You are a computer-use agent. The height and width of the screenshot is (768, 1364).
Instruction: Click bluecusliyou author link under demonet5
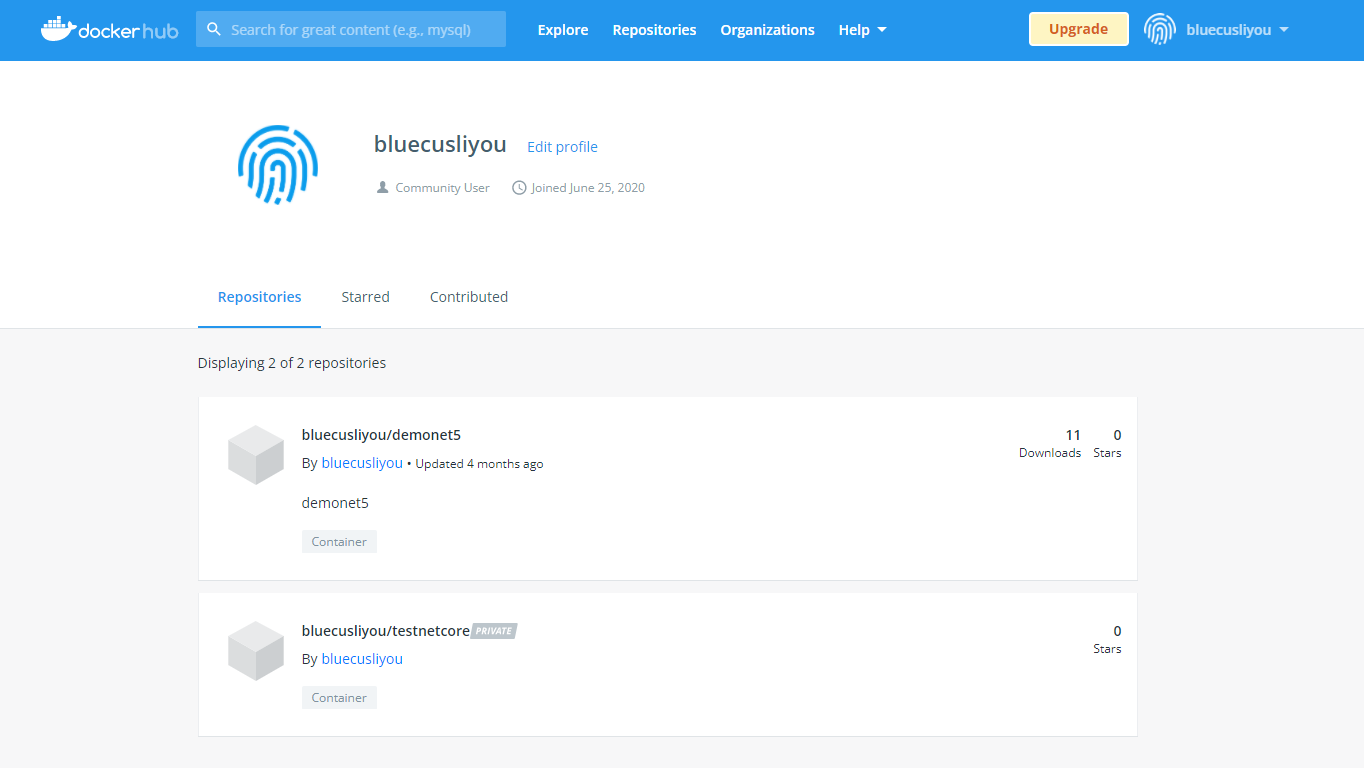tap(362, 463)
